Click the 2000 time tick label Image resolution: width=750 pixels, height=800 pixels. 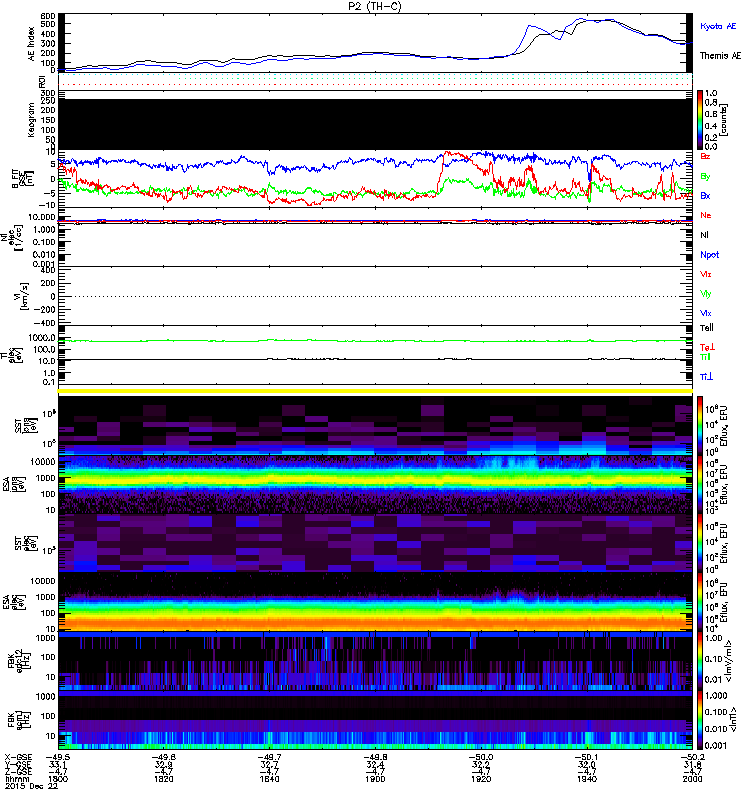(x=692, y=779)
